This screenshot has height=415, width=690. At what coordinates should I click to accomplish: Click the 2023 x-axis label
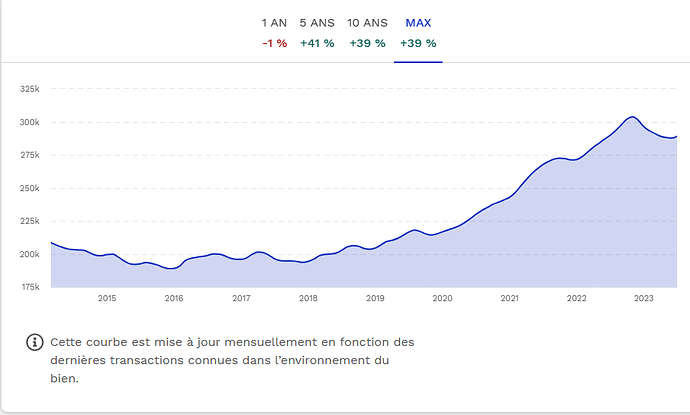[643, 298]
